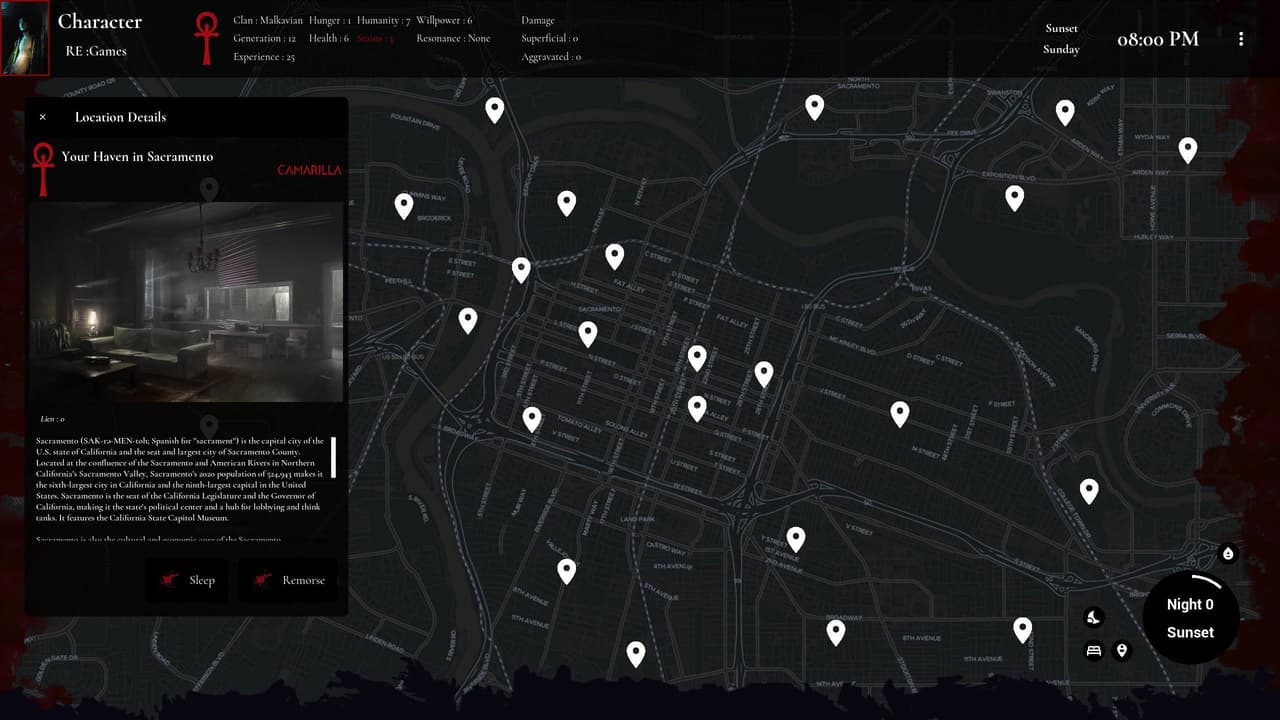Click the Remorse button
Image resolution: width=1280 pixels, height=720 pixels.
point(288,580)
